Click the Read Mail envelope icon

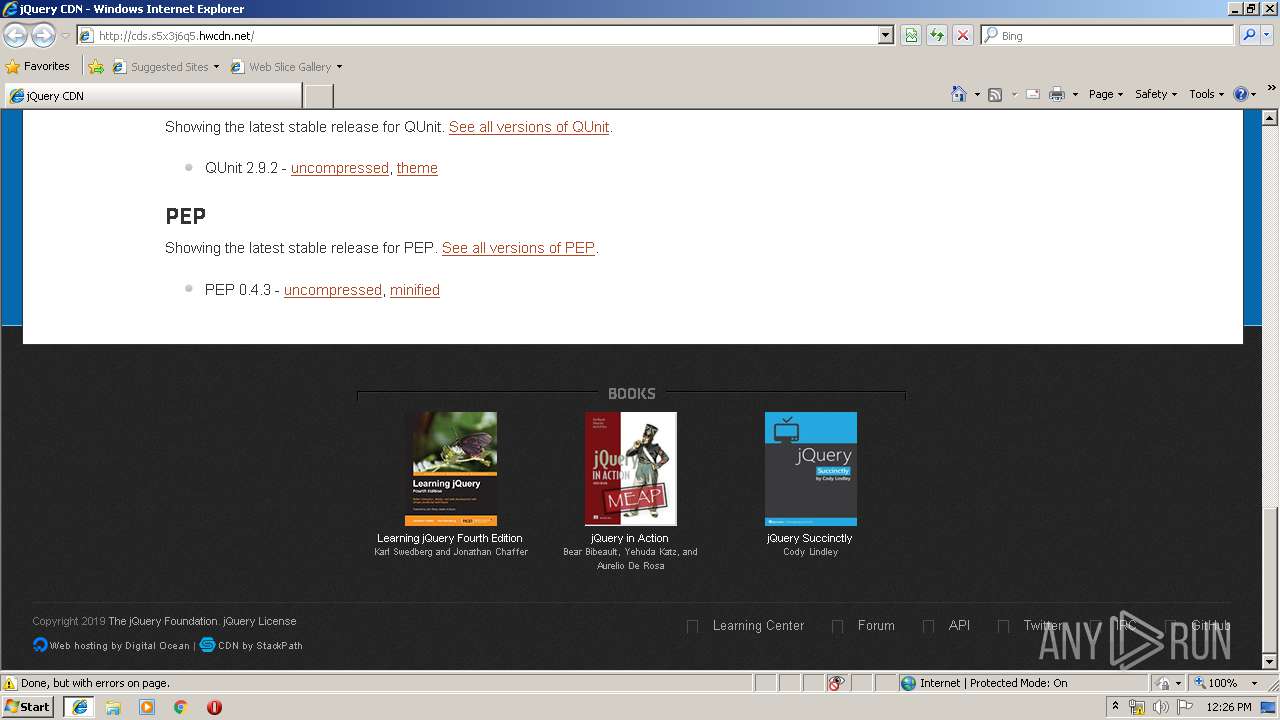coord(1033,94)
